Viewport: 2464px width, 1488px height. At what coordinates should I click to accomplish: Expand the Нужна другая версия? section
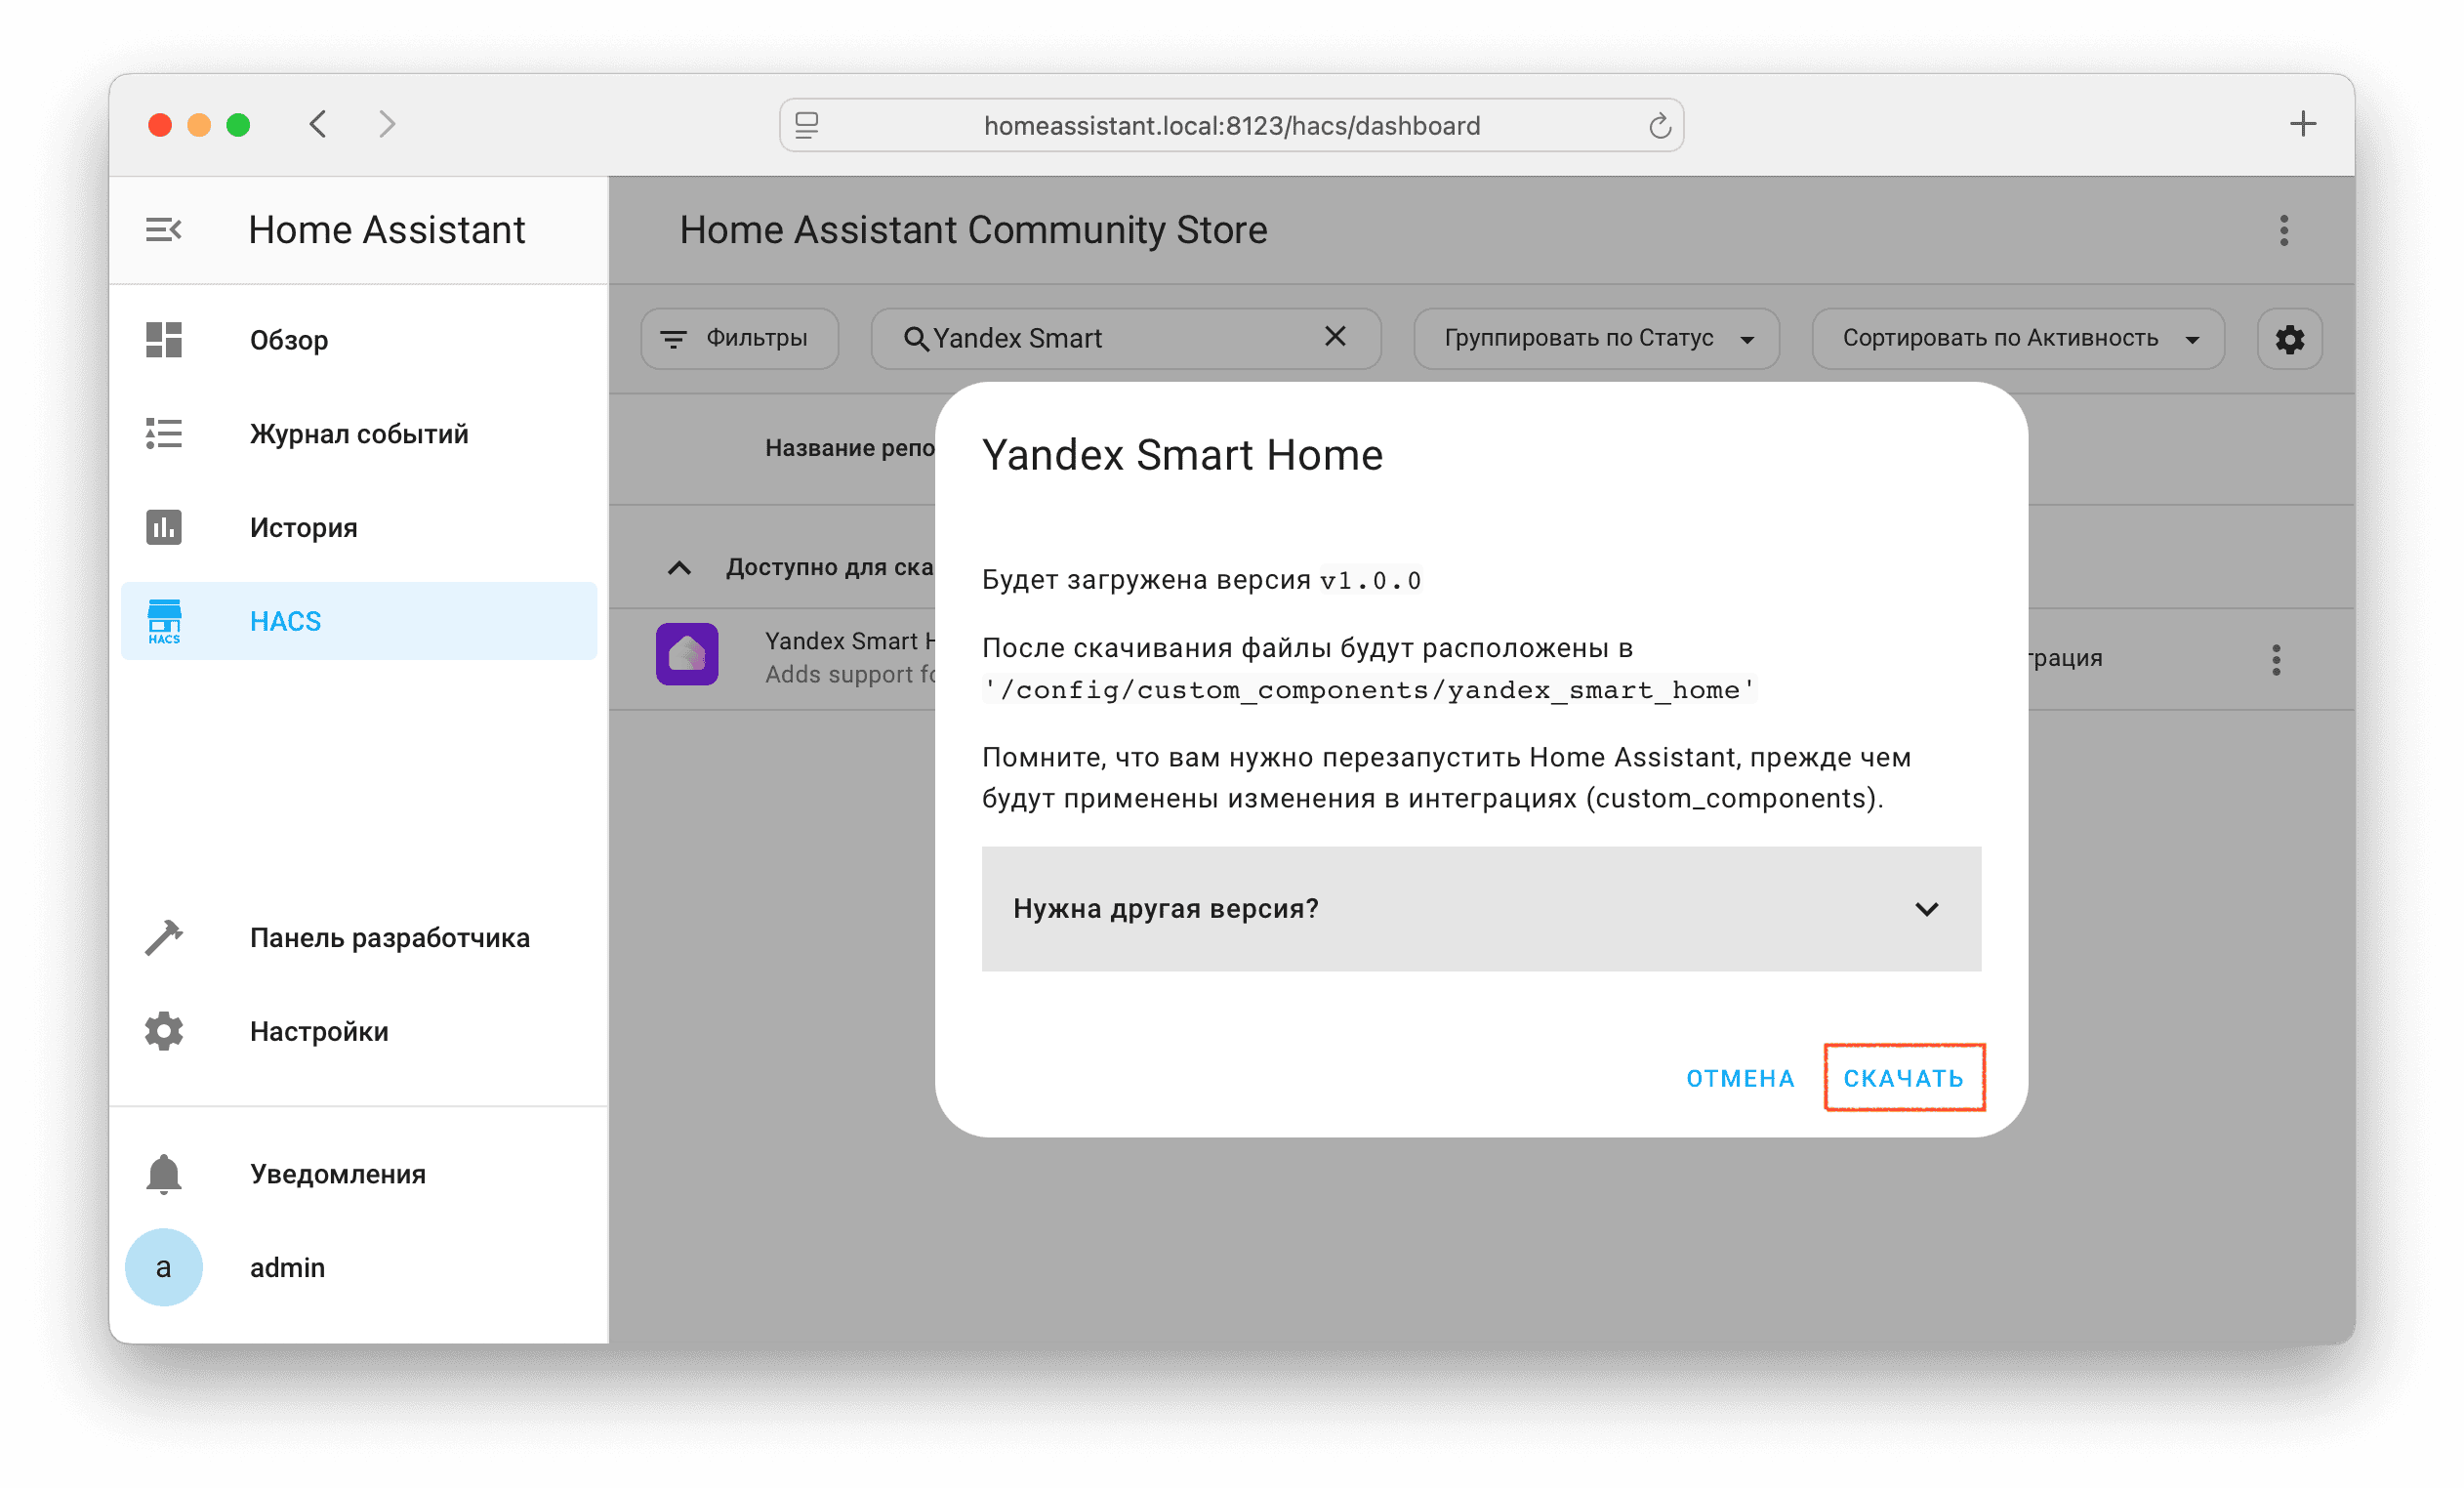tap(1480, 909)
